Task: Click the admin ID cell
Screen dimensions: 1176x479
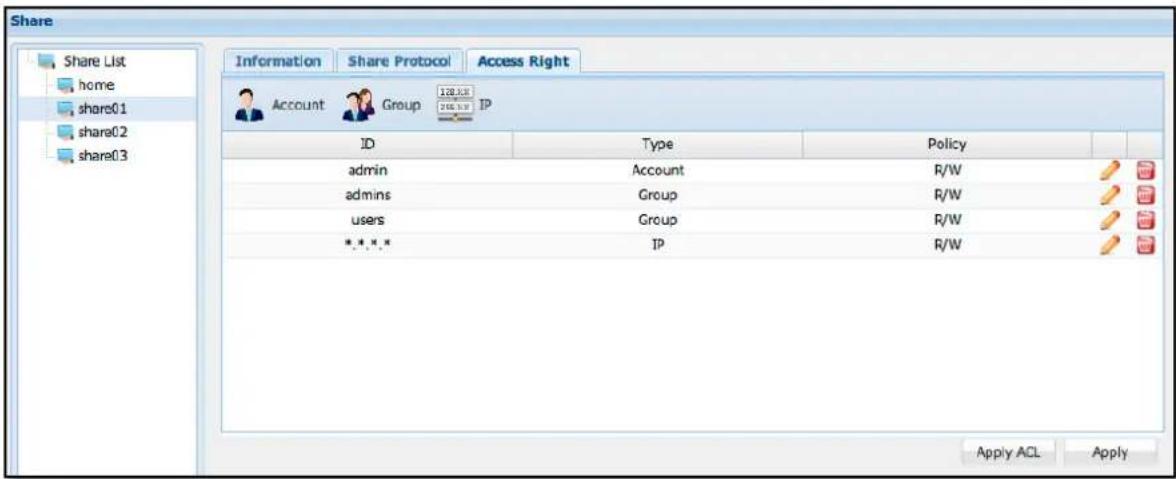Action: click(x=368, y=171)
